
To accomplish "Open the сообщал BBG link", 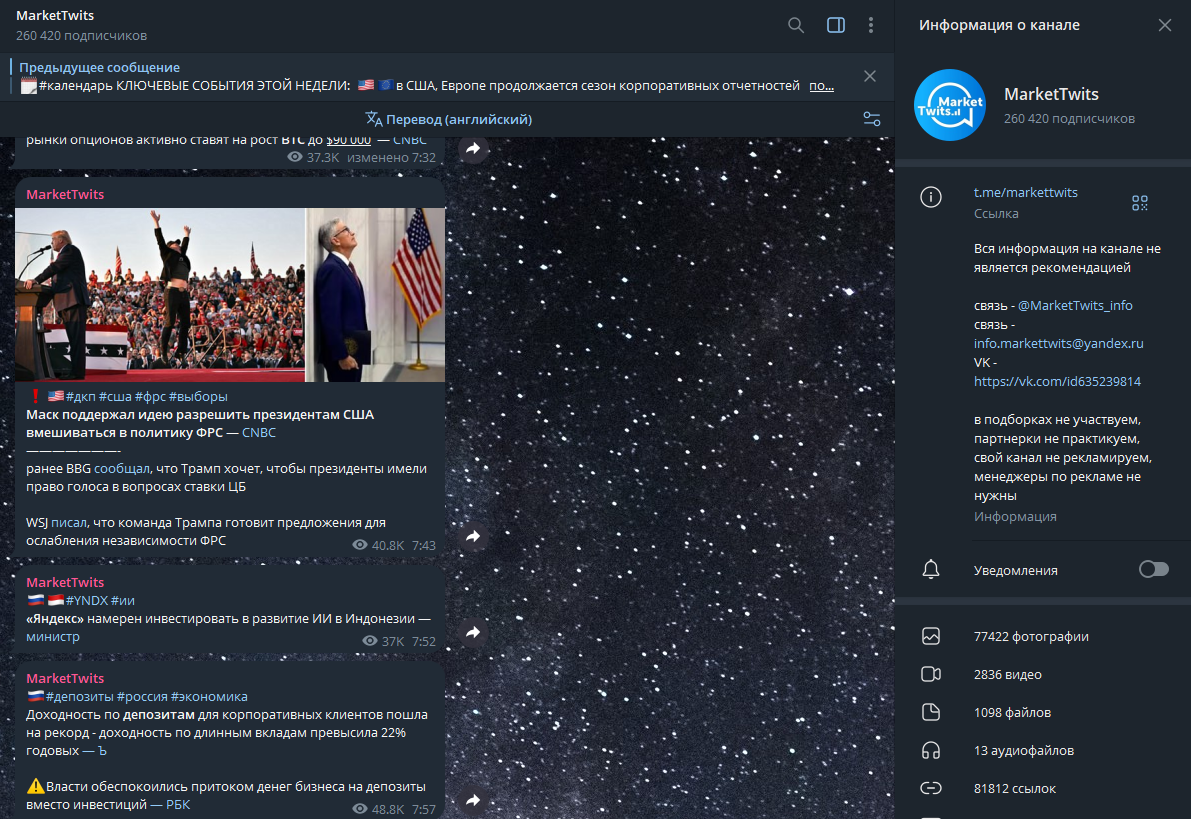I will pos(122,469).
